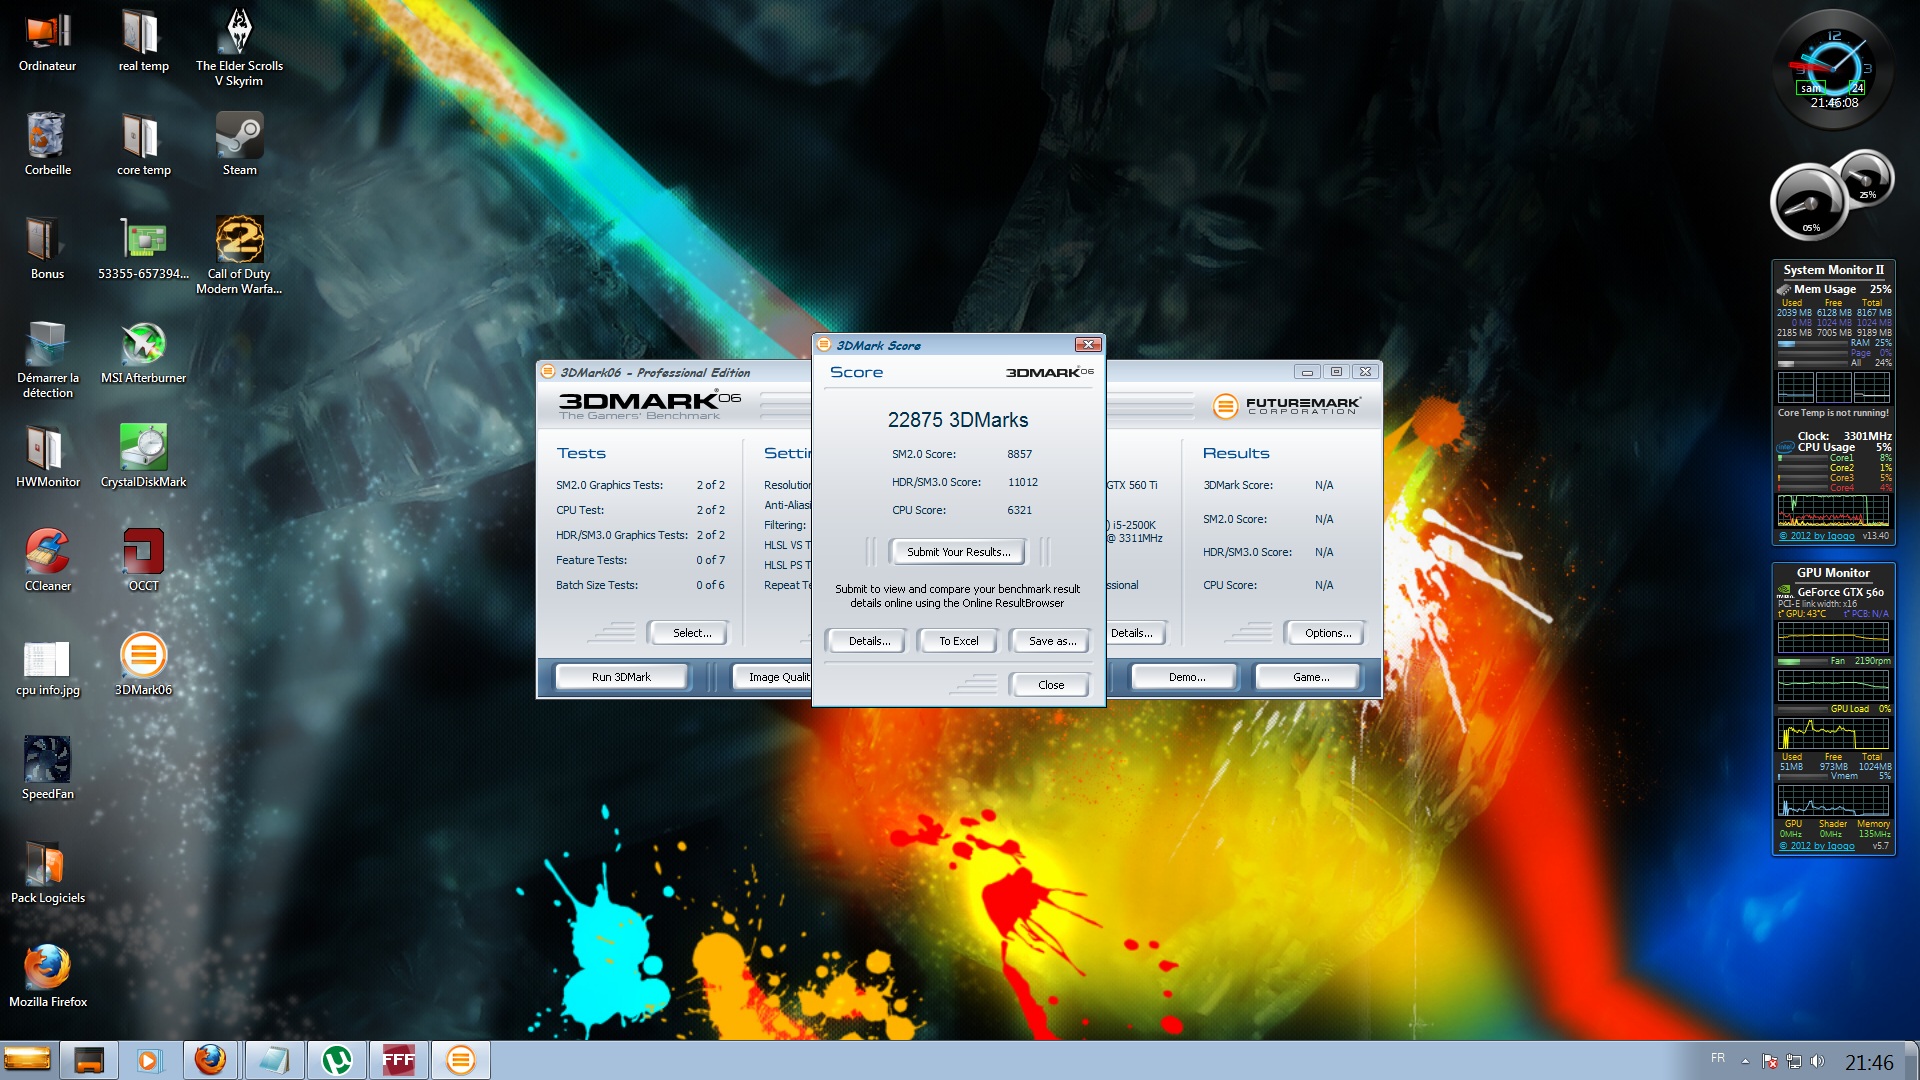Open the results Options button

1327,633
